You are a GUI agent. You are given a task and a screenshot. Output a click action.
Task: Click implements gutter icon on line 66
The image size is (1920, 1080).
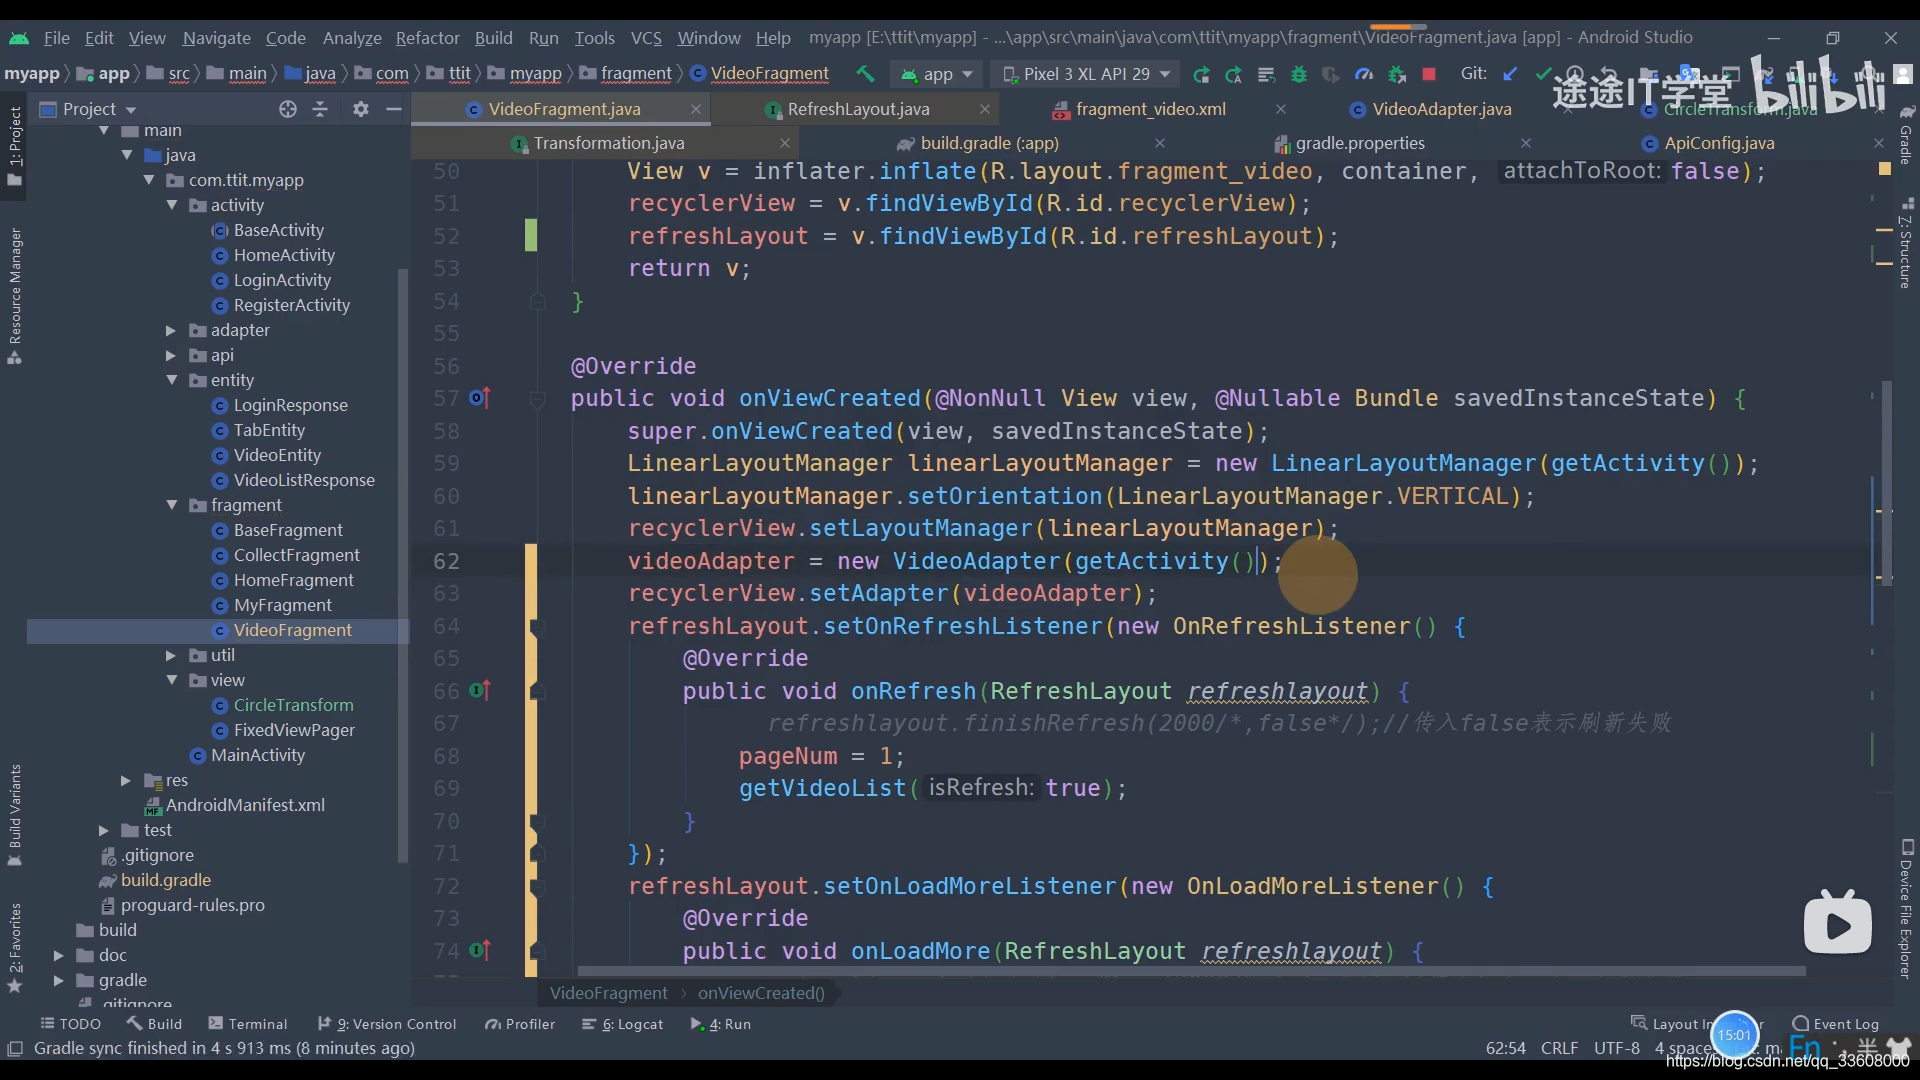(x=480, y=690)
